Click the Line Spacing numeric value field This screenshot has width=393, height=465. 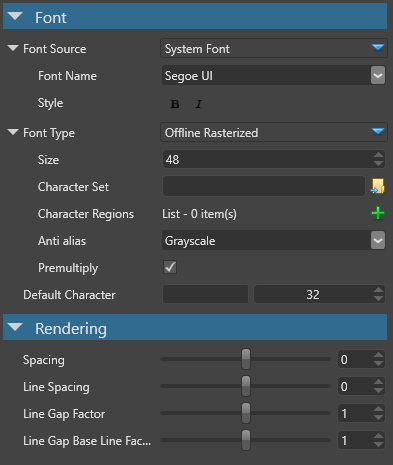click(355, 386)
